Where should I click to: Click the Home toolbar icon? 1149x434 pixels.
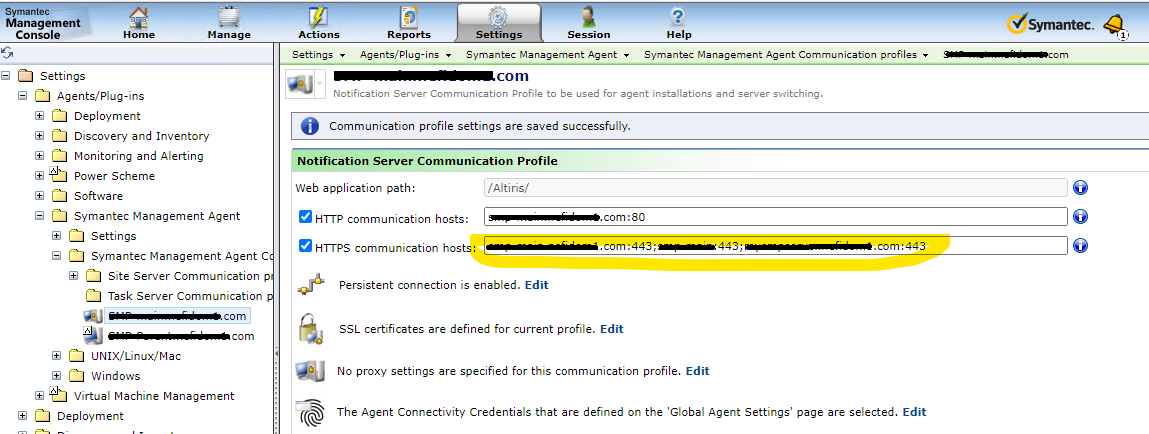(x=139, y=18)
